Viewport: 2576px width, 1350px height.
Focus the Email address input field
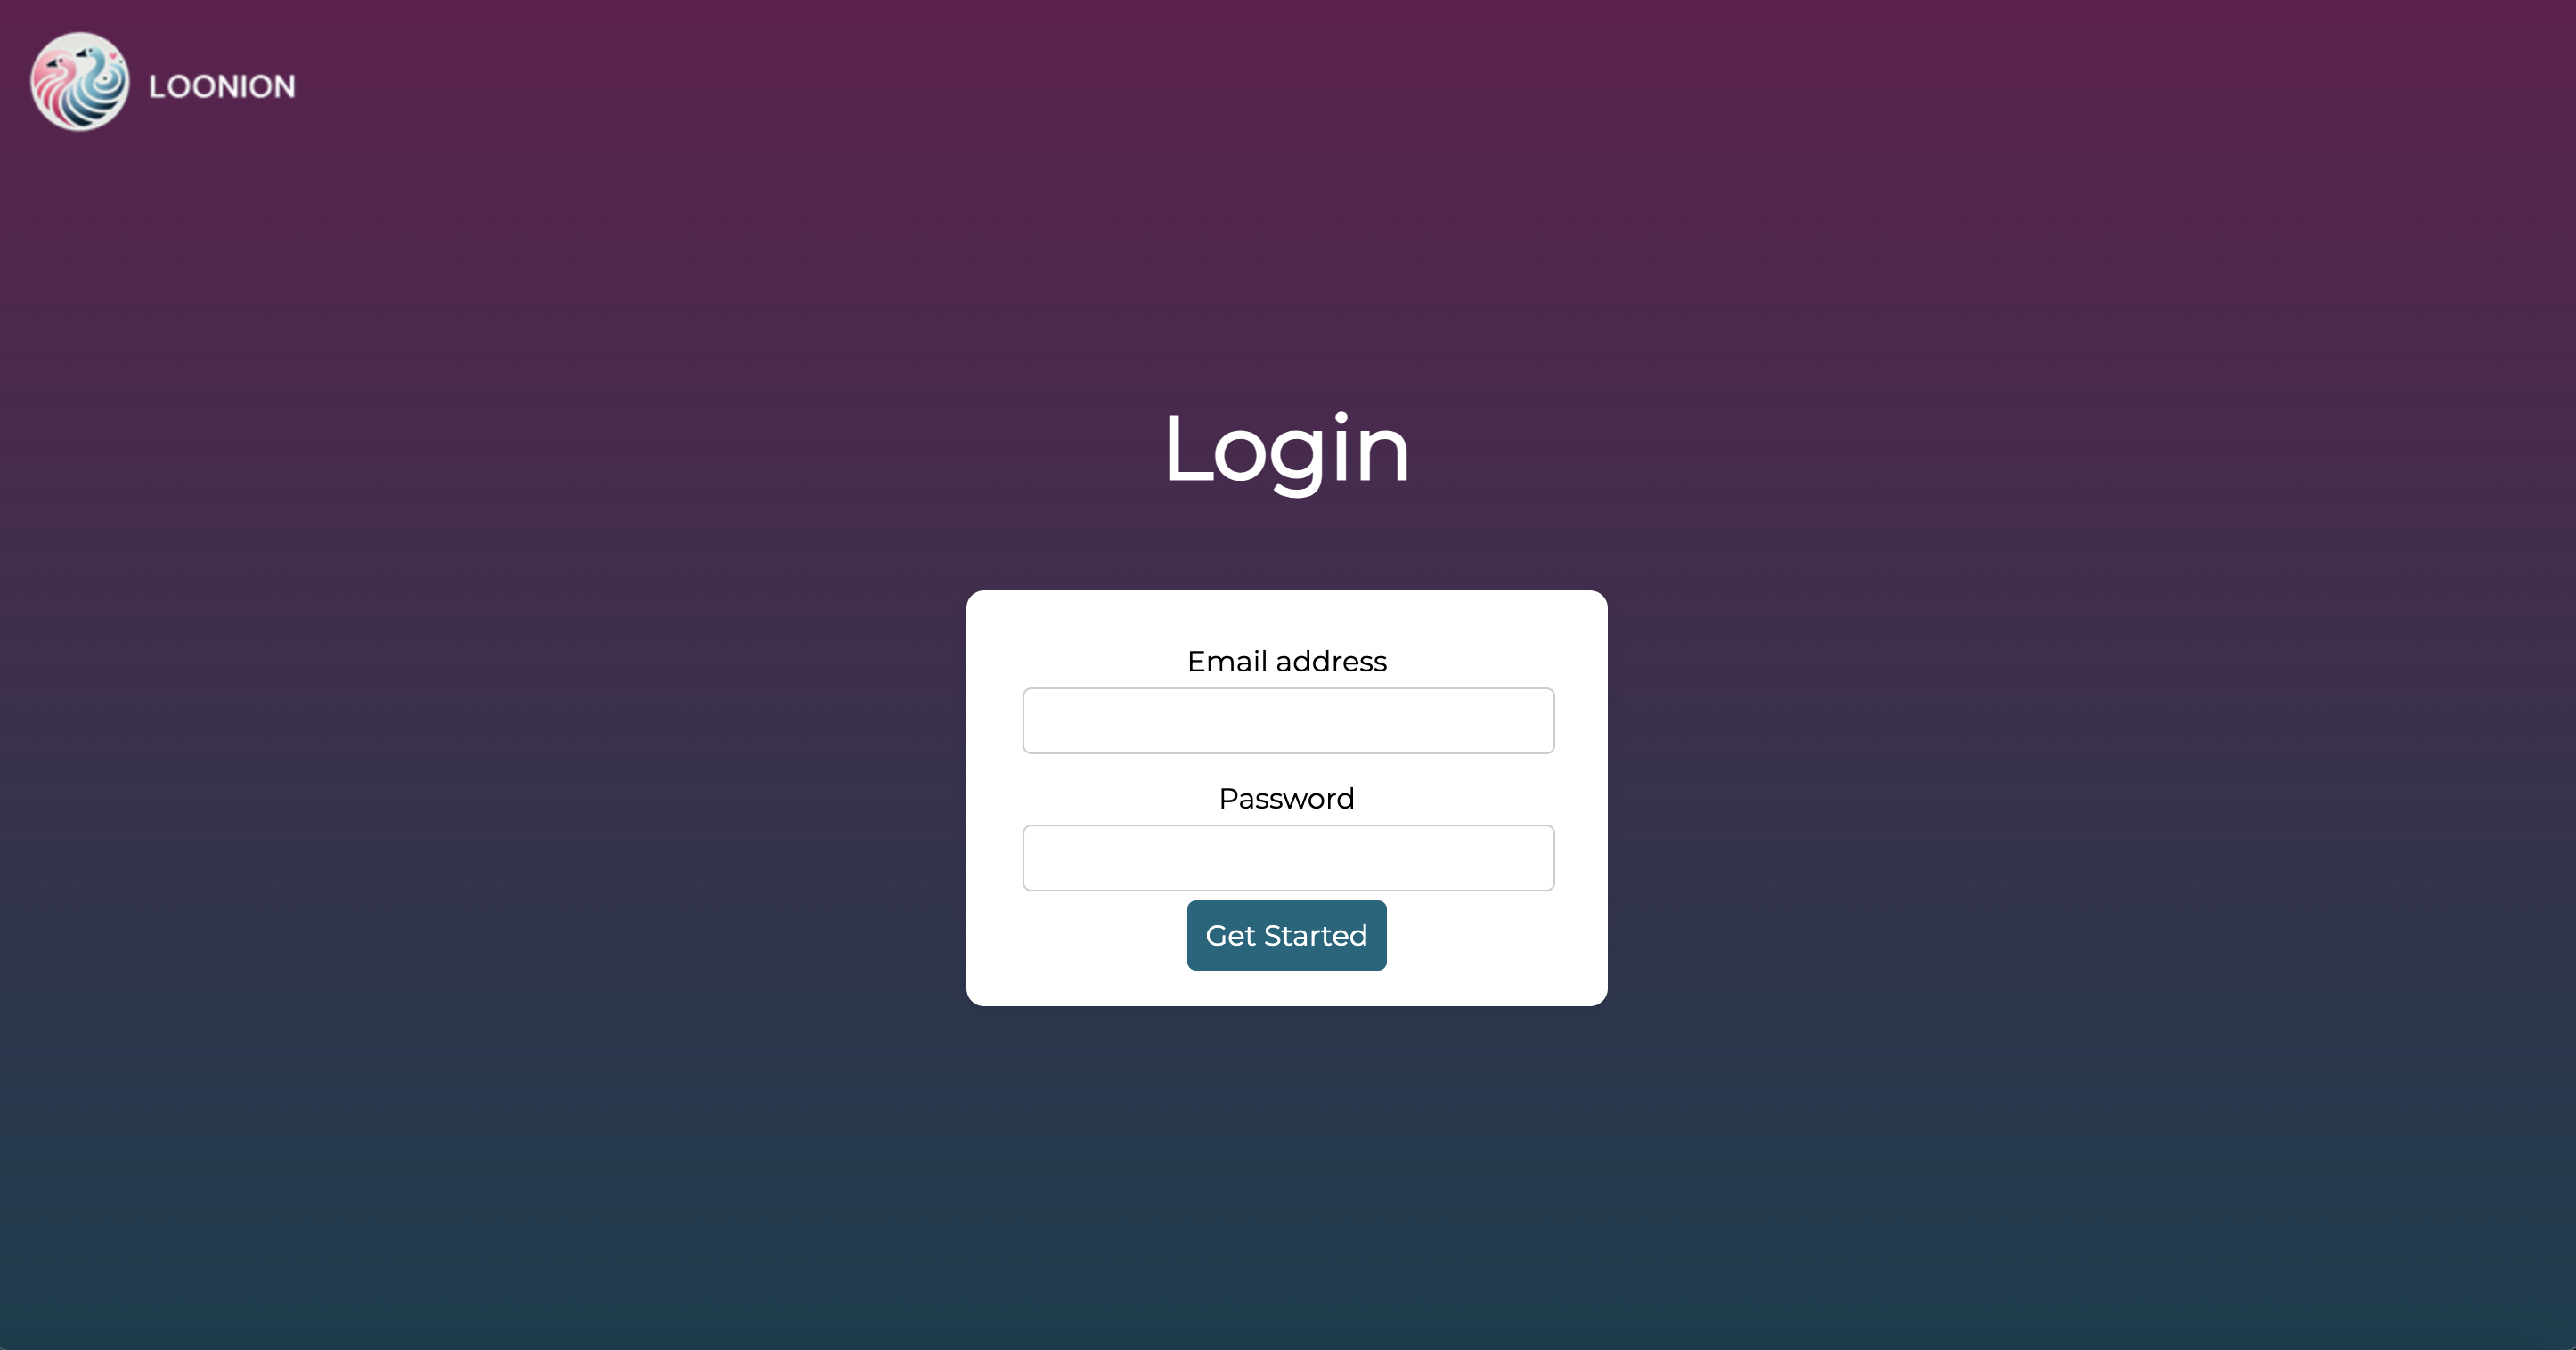[1288, 721]
